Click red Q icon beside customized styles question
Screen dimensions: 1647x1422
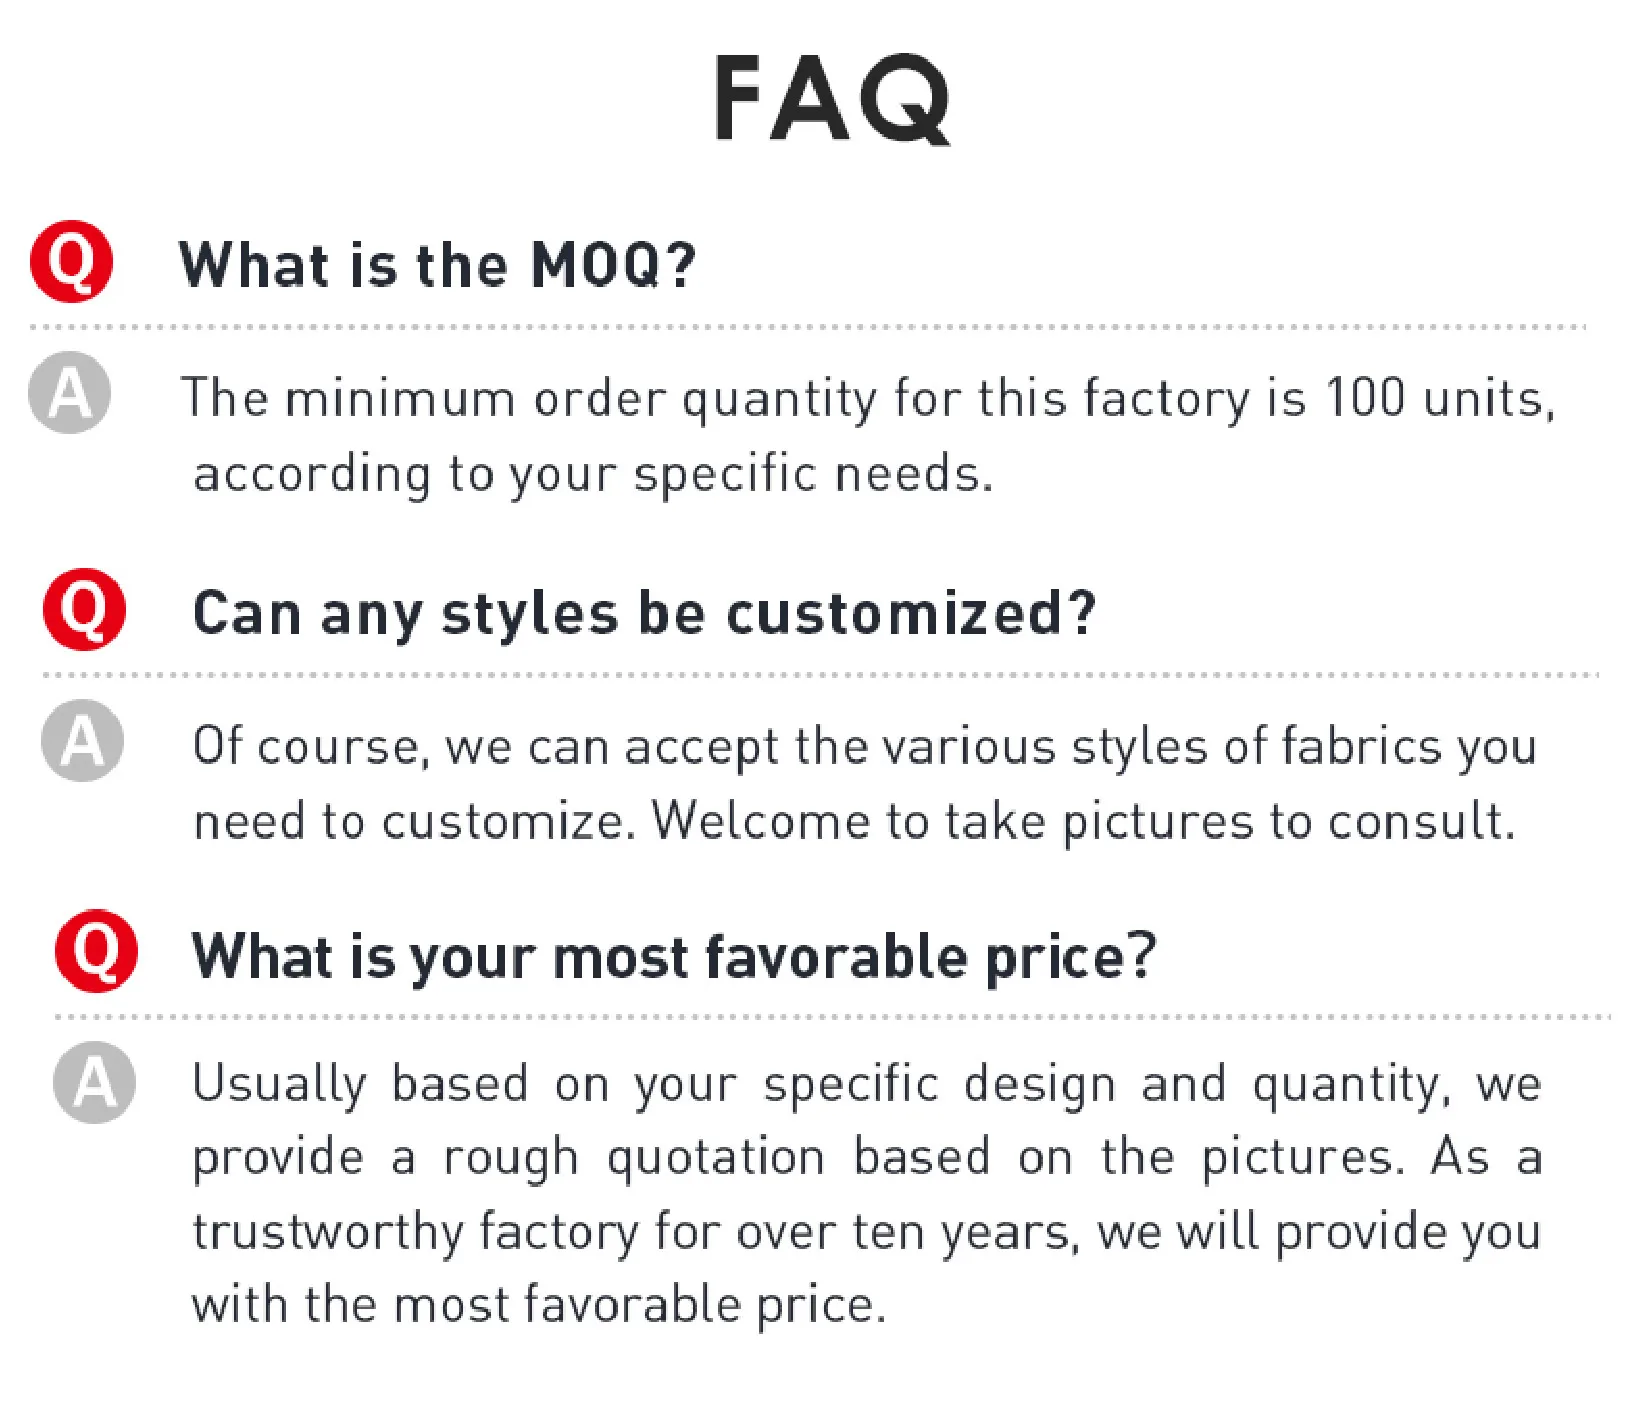[84, 610]
